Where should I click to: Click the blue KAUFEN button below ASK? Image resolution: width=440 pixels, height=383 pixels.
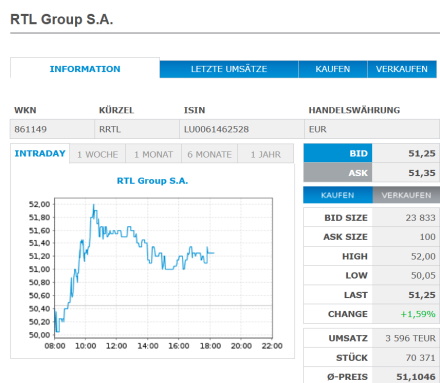pos(338,195)
